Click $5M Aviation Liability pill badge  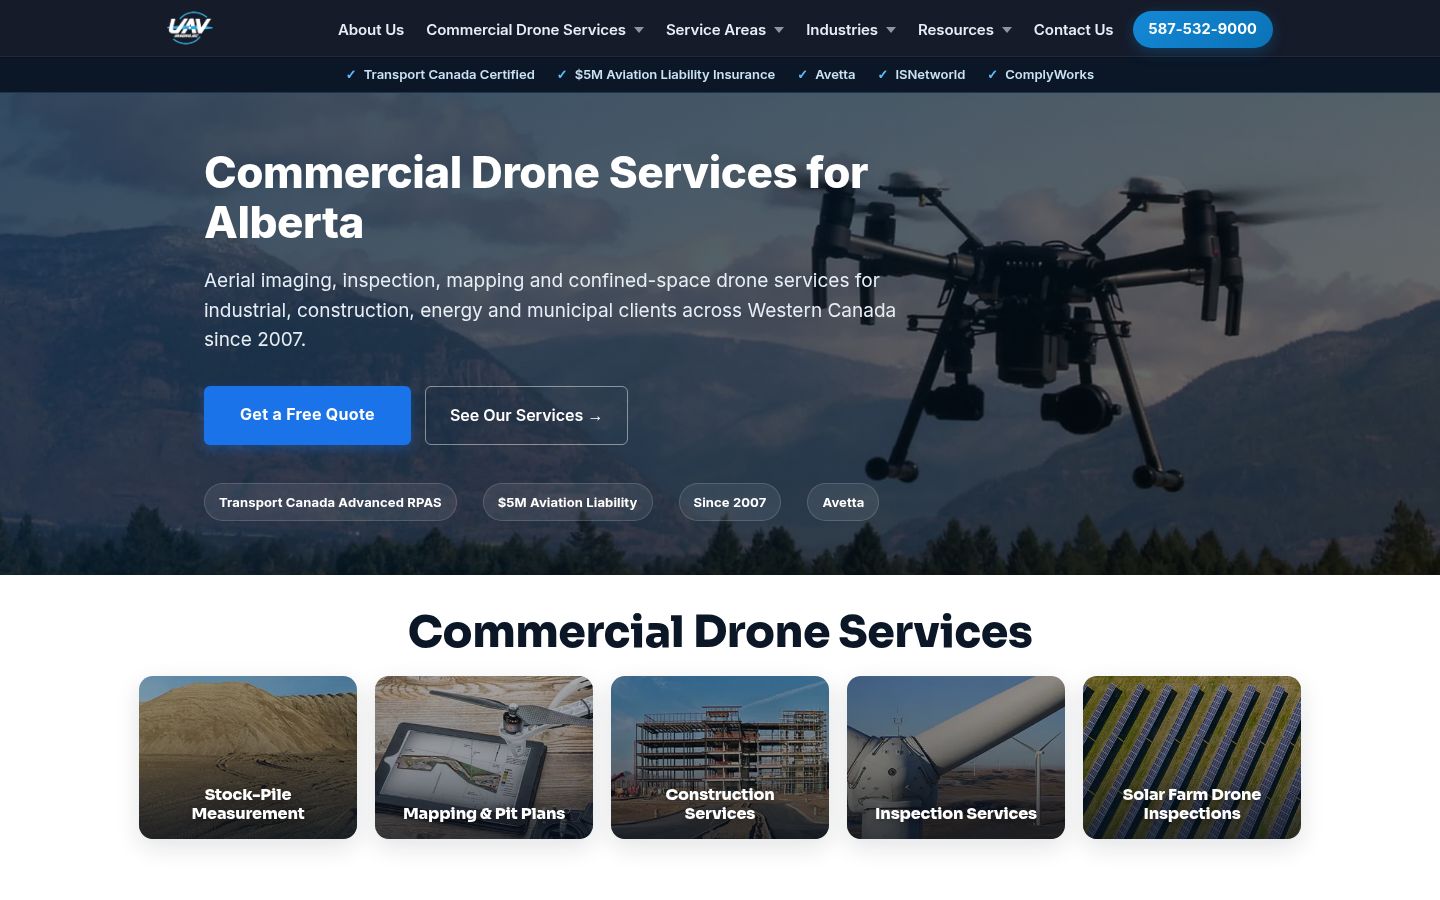pos(567,502)
